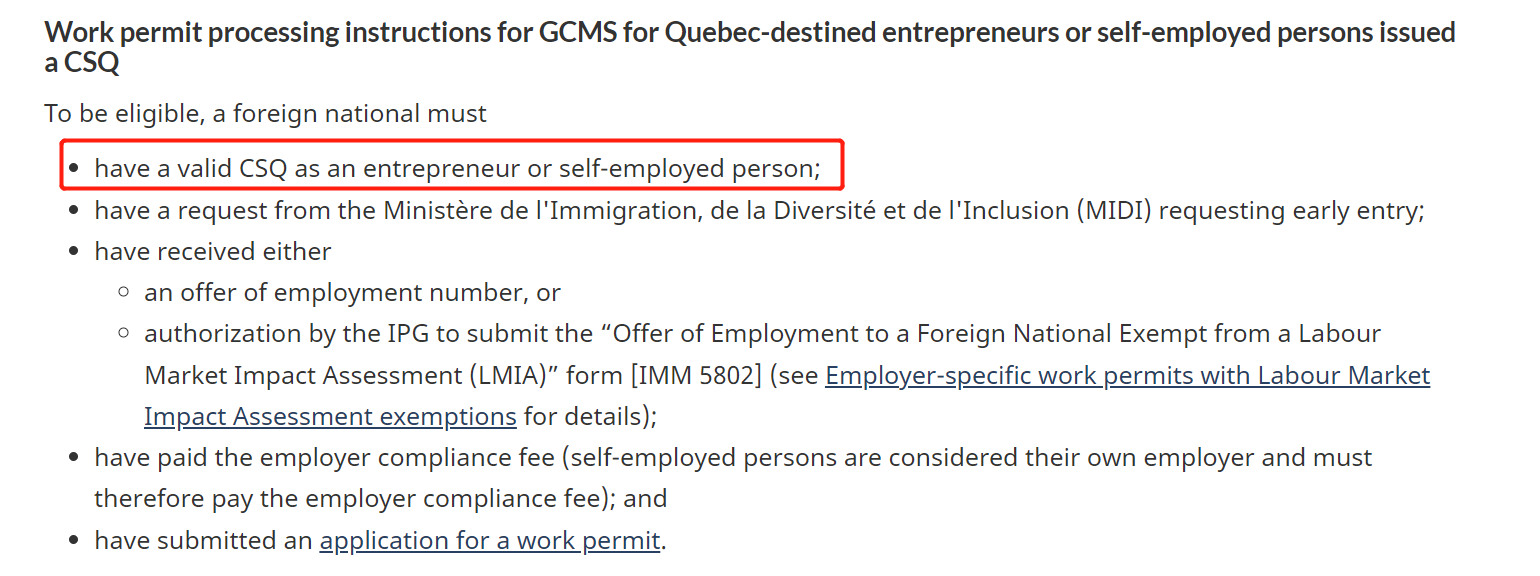Click the "for details" text after the link
1540x576 pixels.
[586, 416]
